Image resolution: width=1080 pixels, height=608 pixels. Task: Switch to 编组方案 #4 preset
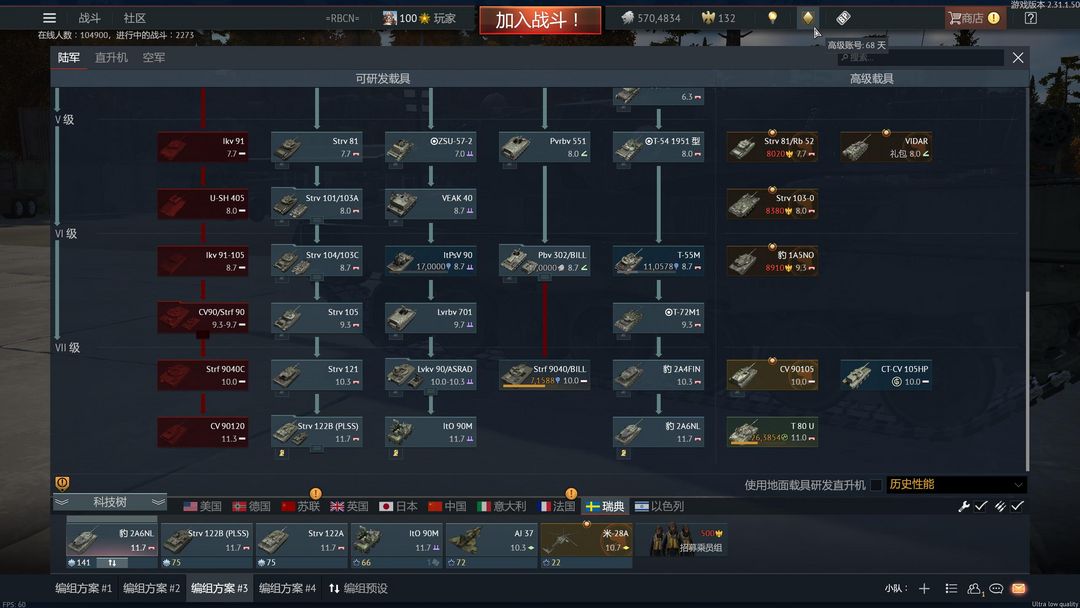coord(287,588)
